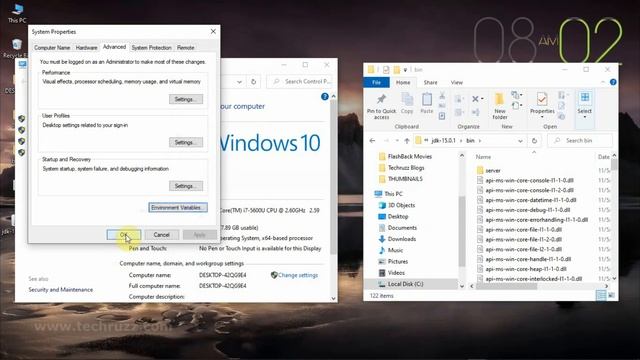Switch Explorer to the details view layout
Viewport: 640px width, 360px height.
(x=601, y=296)
